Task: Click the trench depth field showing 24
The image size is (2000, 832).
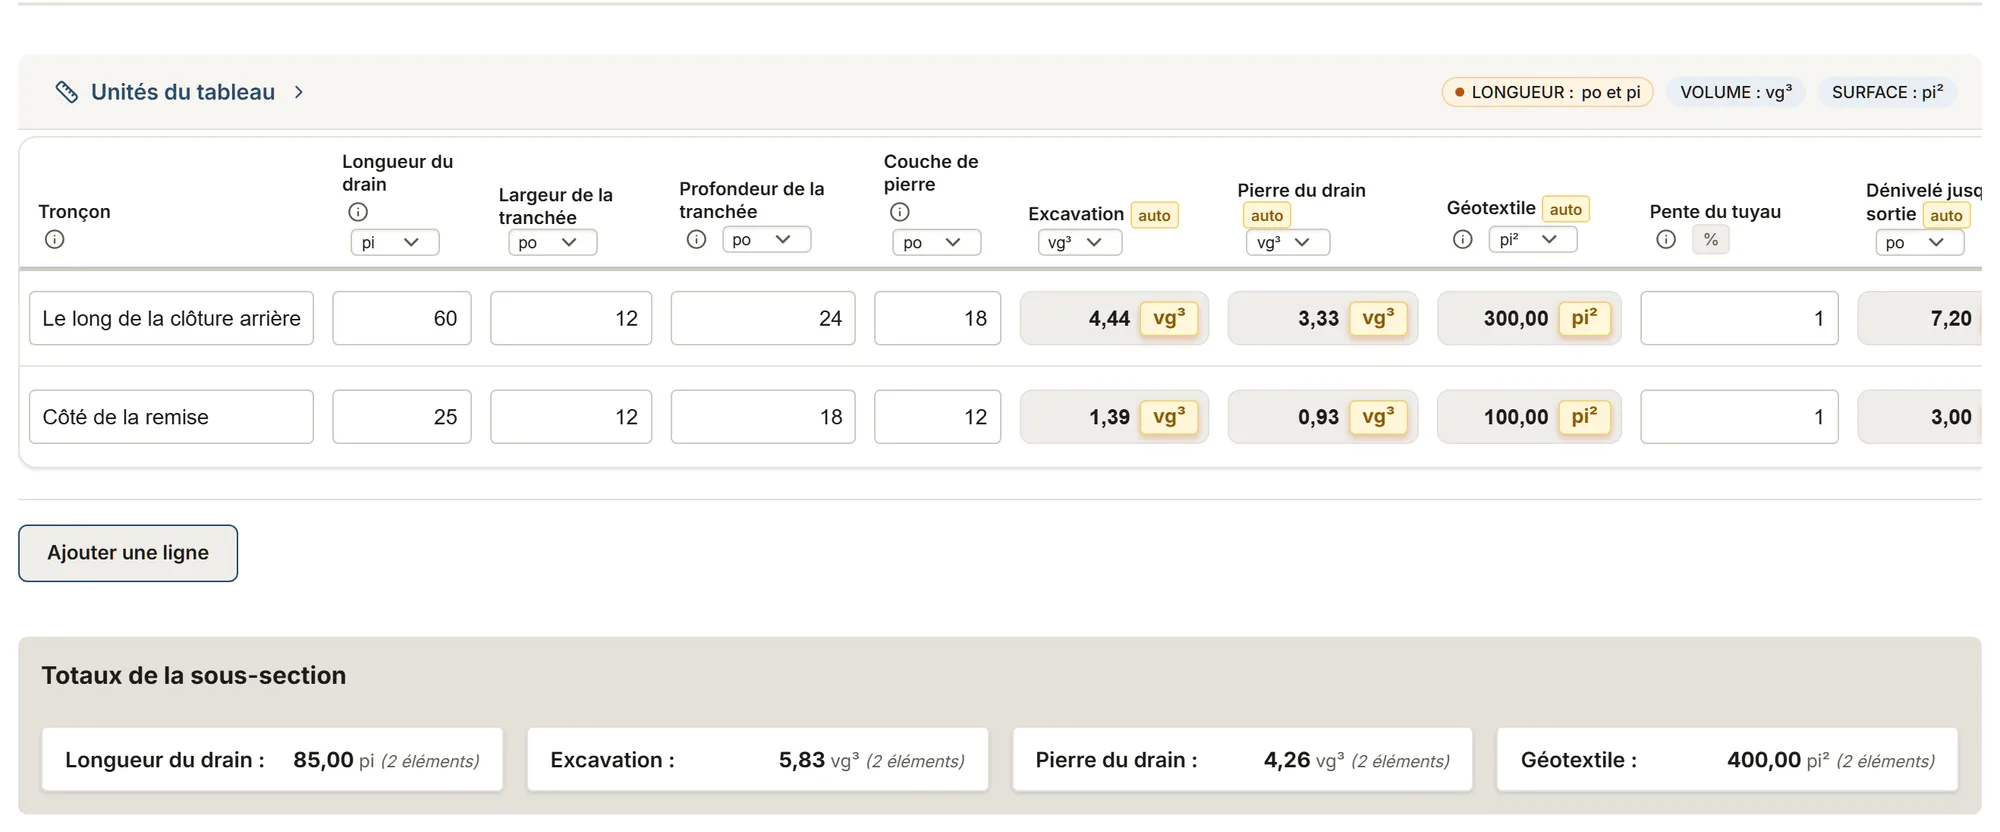Action: (x=763, y=318)
